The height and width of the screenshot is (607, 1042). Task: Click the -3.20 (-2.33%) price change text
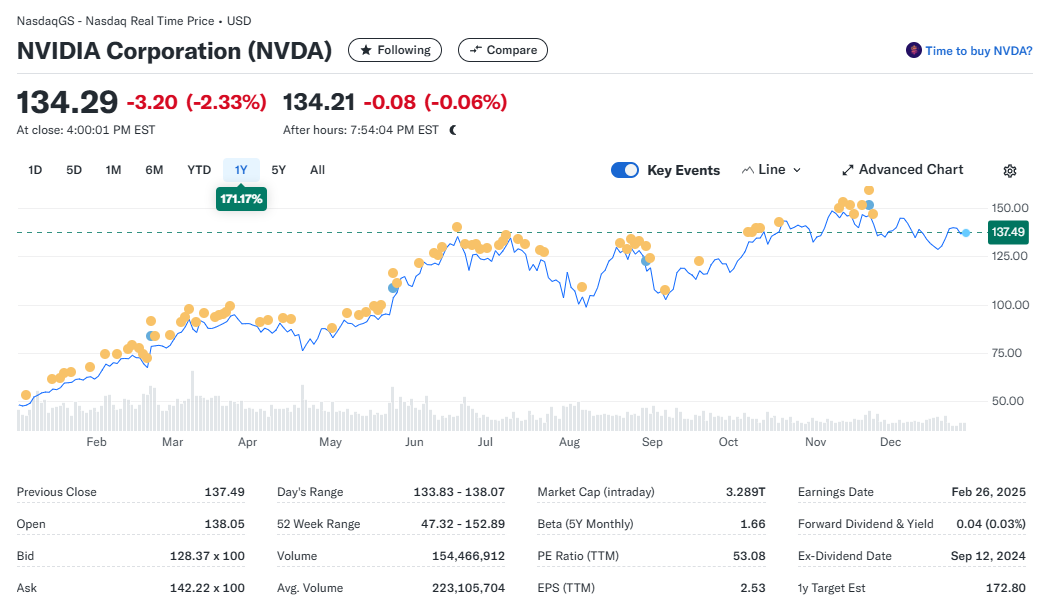coord(197,102)
